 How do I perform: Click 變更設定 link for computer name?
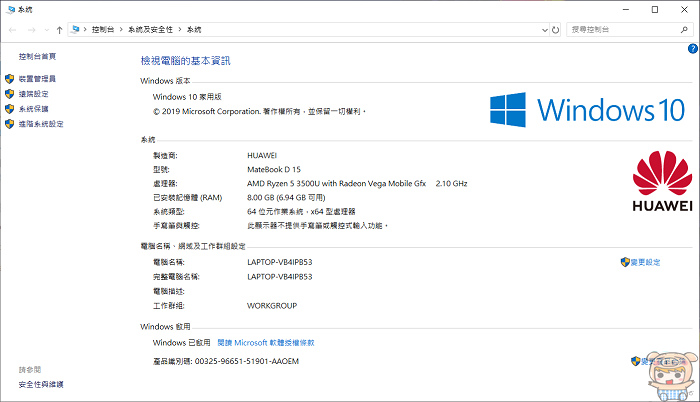coord(645,262)
